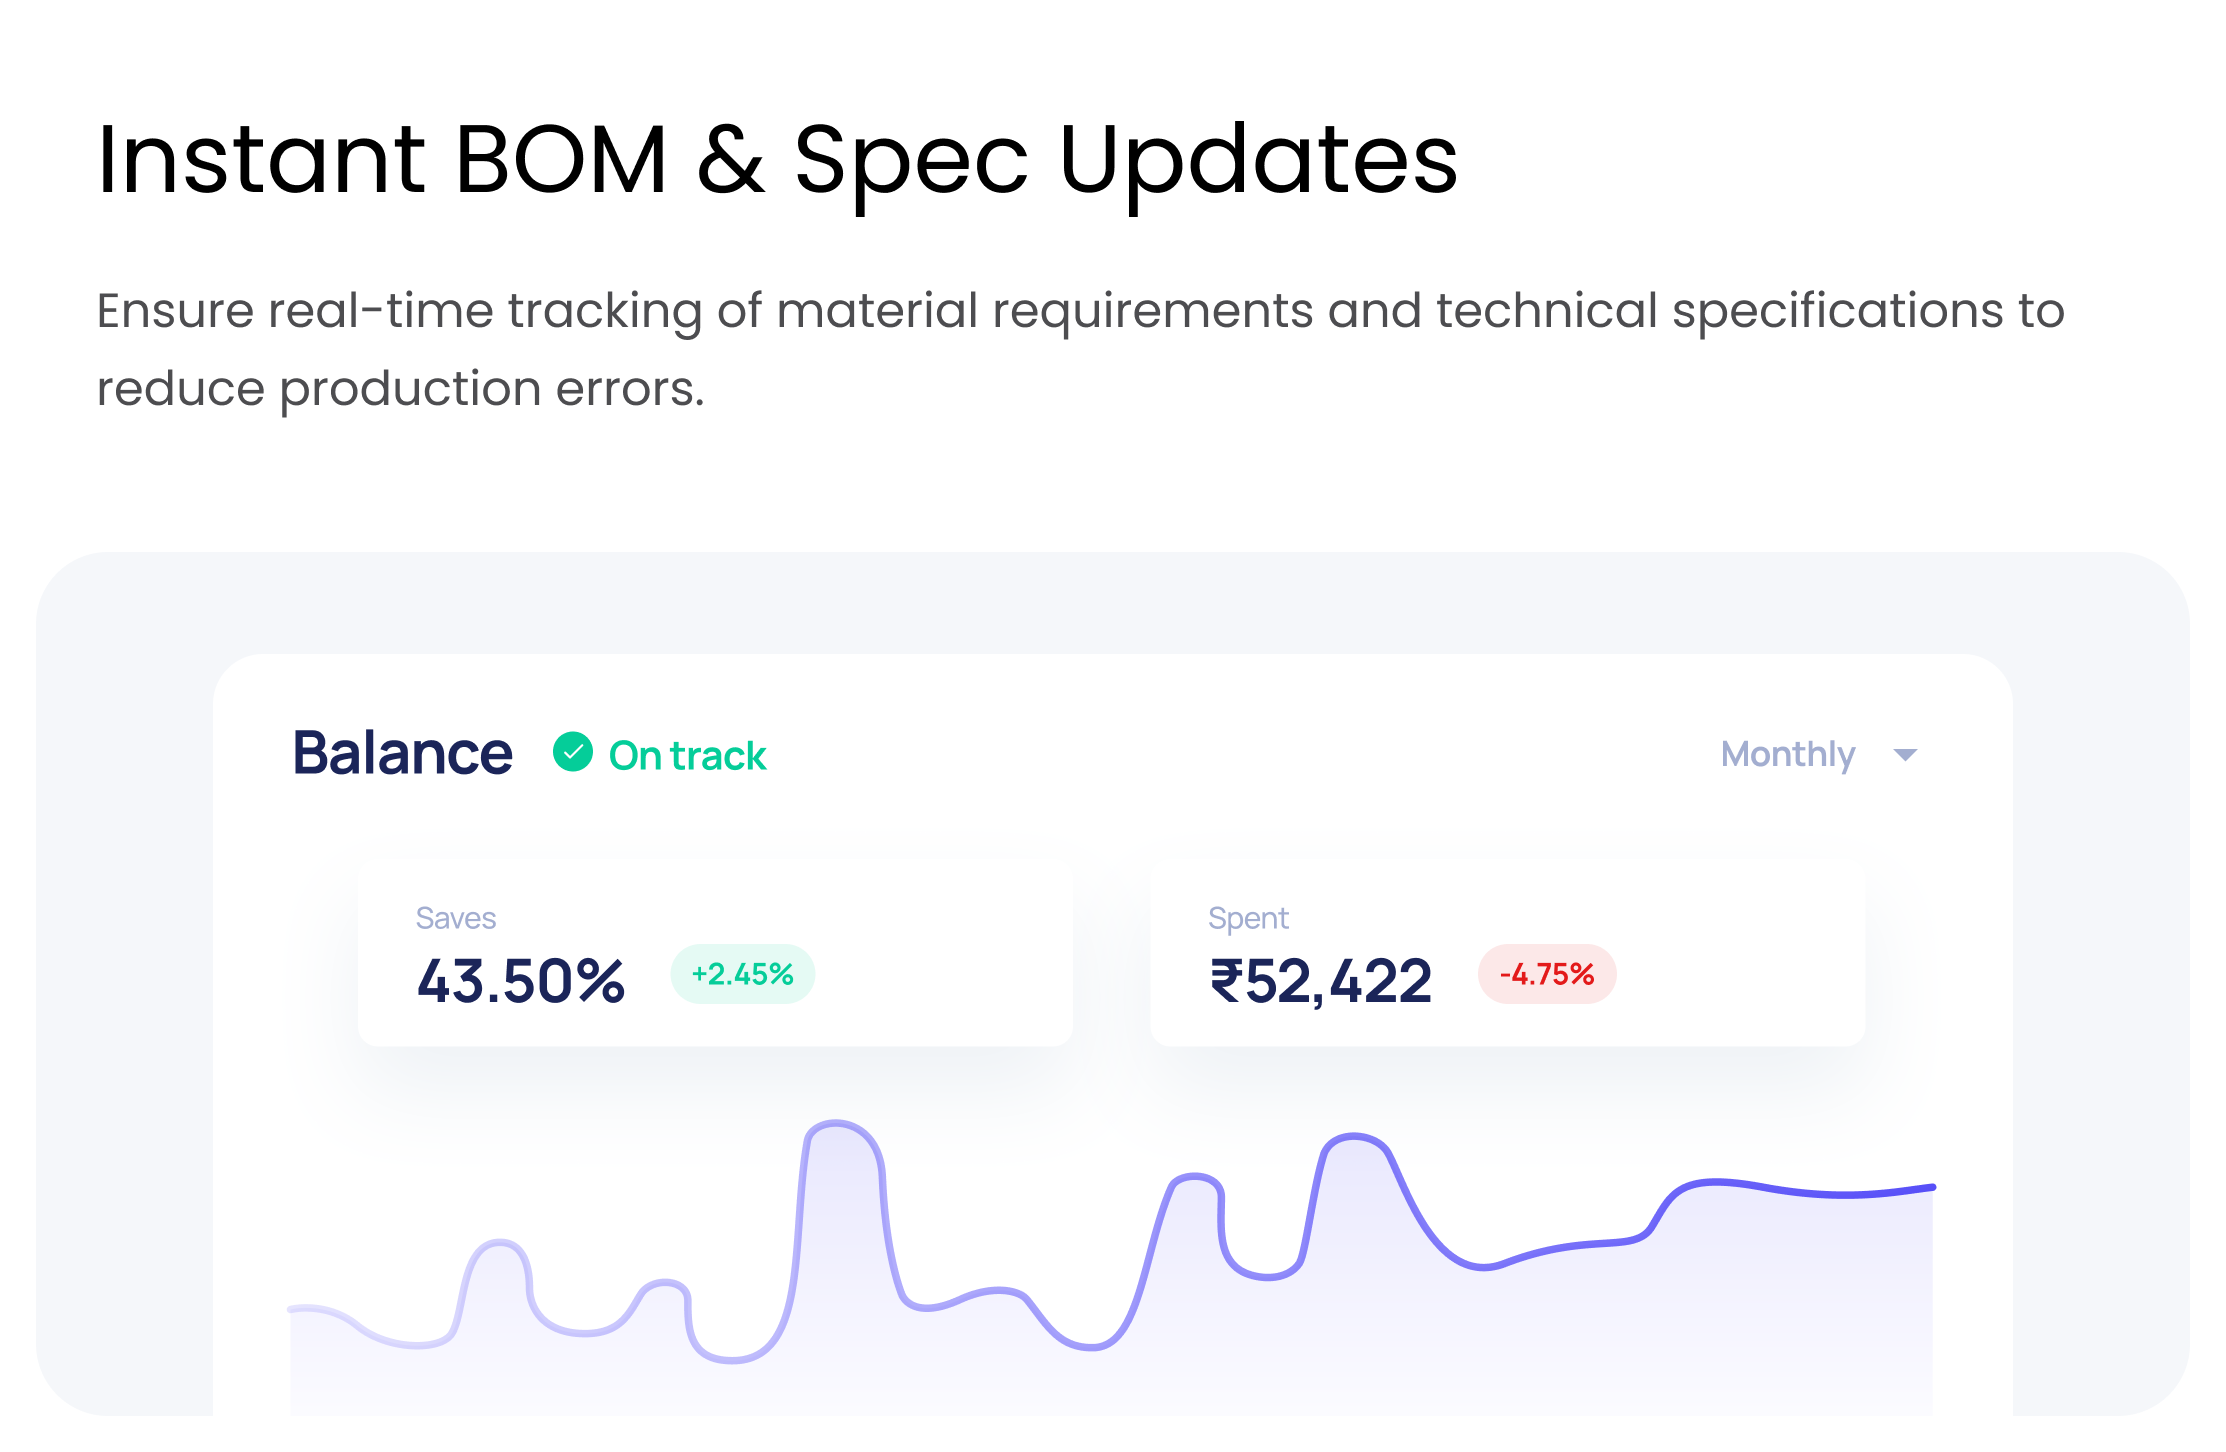Click the rupee symbol in the spent amount
Viewport: 2226px width, 1452px height.
click(x=1226, y=980)
